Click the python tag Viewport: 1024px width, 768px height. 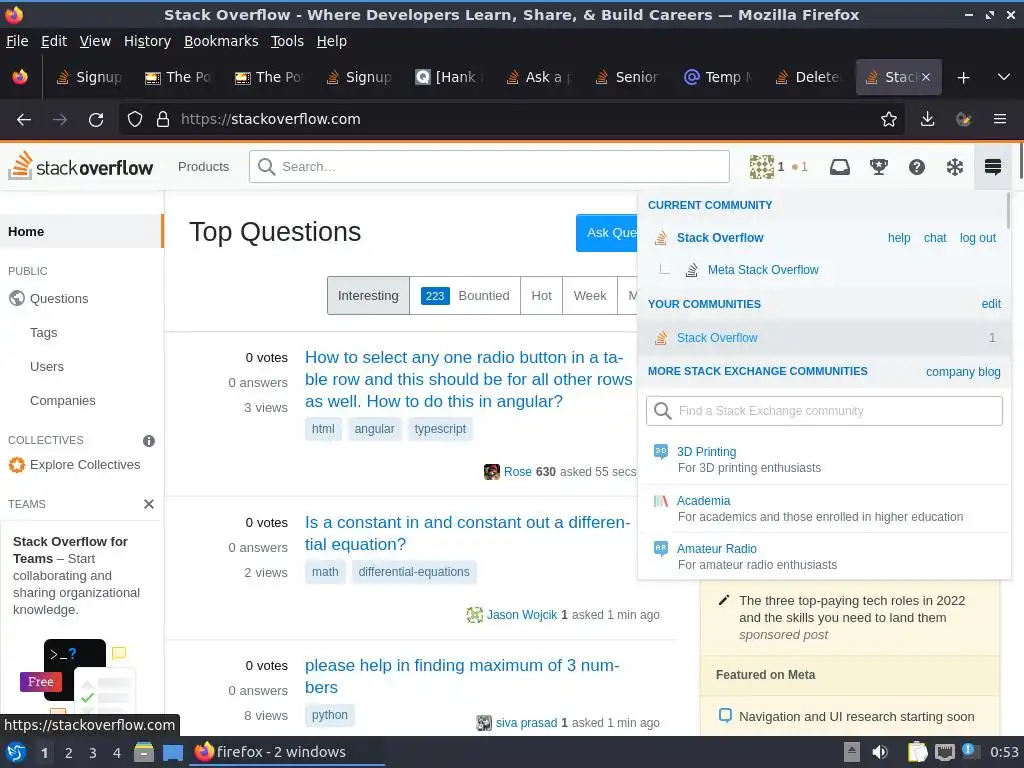click(330, 715)
